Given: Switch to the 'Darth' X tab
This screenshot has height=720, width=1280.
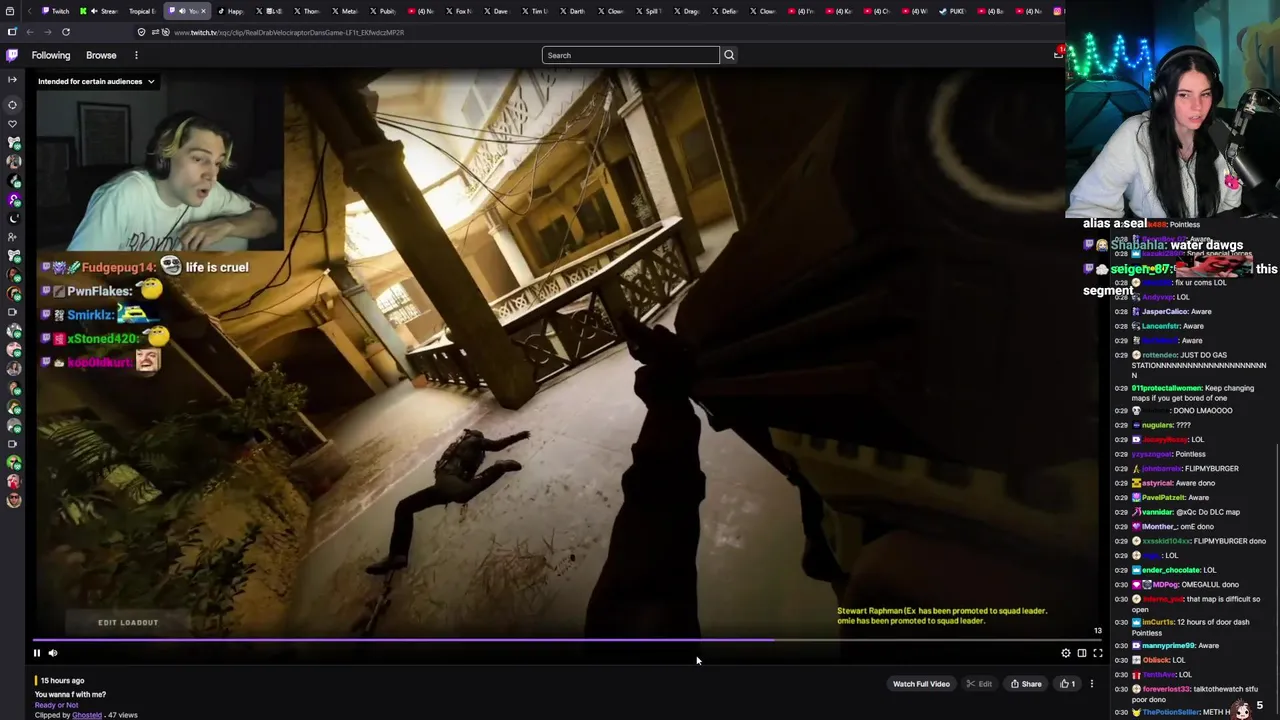Looking at the screenshot, I should coord(572,11).
